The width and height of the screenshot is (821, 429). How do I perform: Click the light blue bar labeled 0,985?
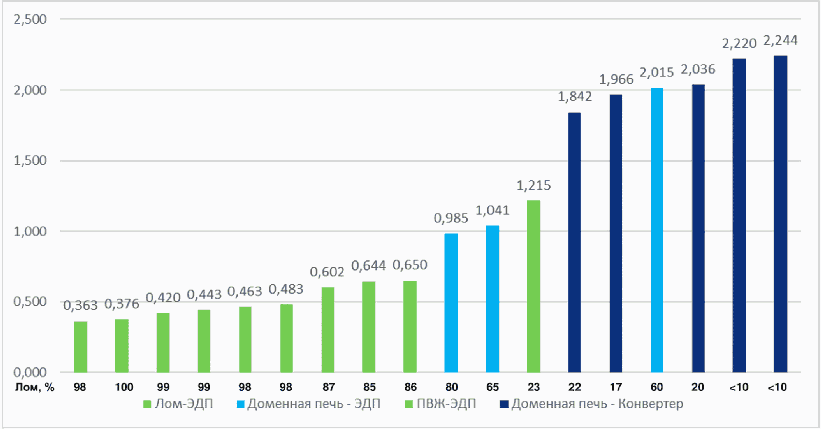point(451,302)
